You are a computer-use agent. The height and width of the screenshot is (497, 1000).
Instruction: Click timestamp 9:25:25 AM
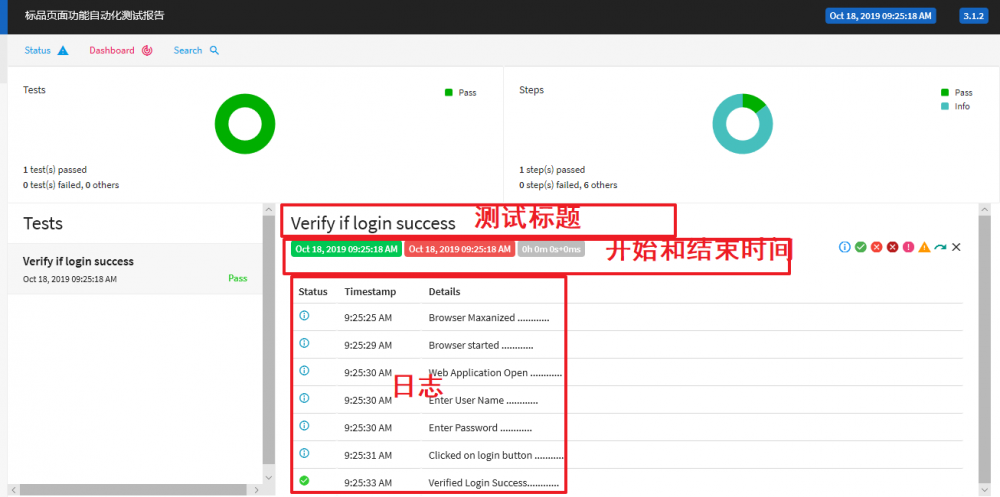click(x=368, y=318)
